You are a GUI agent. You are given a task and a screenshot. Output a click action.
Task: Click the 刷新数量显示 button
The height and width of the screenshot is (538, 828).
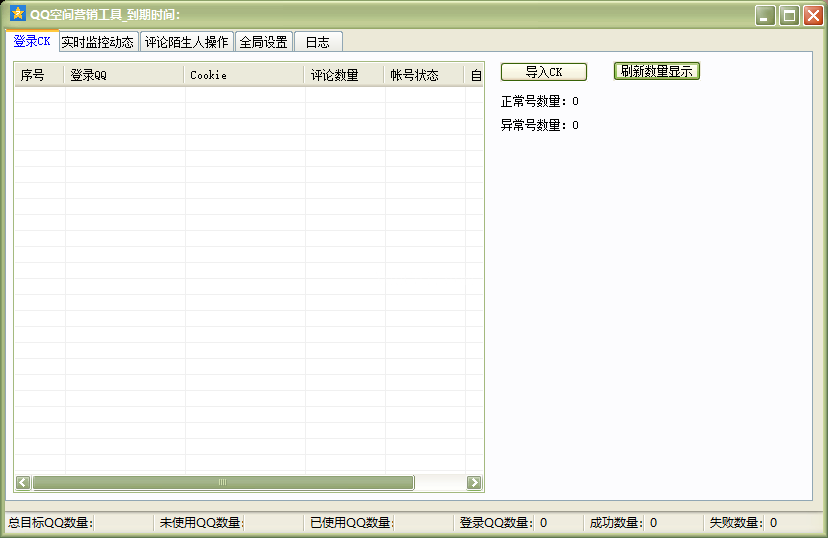[656, 71]
